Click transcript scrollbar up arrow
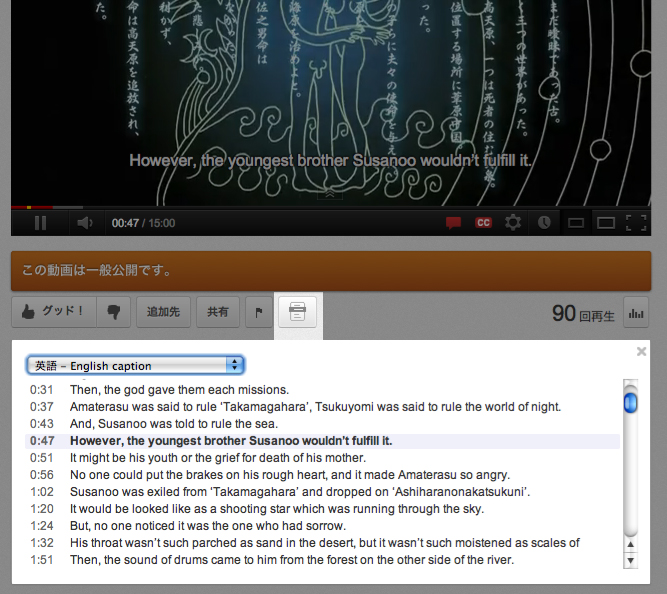Screen dimensions: 667x594 coord(630,544)
